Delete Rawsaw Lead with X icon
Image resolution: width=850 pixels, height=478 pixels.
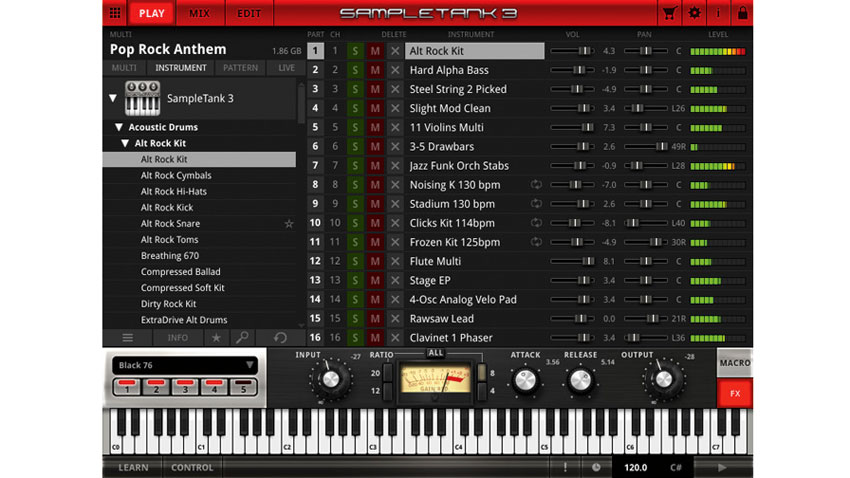[x=395, y=319]
